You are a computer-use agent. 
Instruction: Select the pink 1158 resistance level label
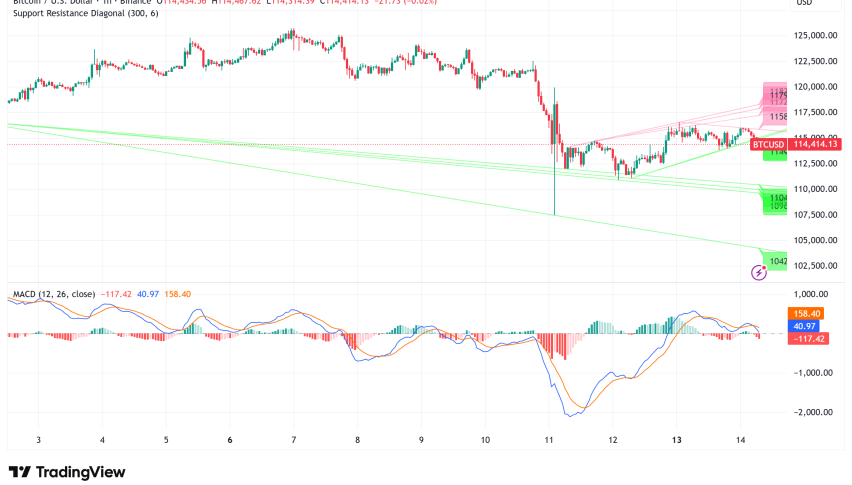776,118
